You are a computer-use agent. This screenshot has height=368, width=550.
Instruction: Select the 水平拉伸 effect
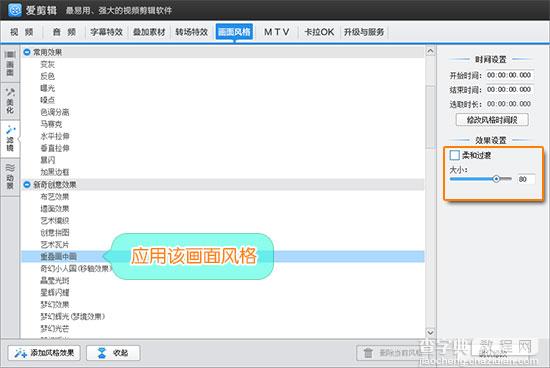(x=55, y=136)
